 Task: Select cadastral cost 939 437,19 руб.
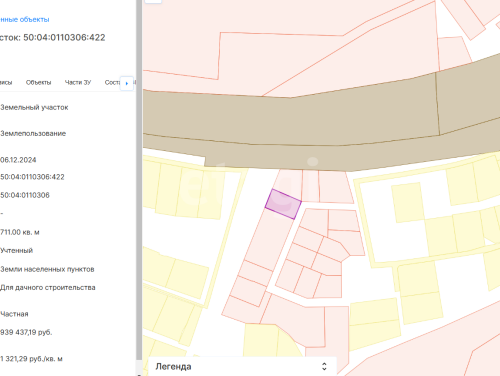pos(26,332)
